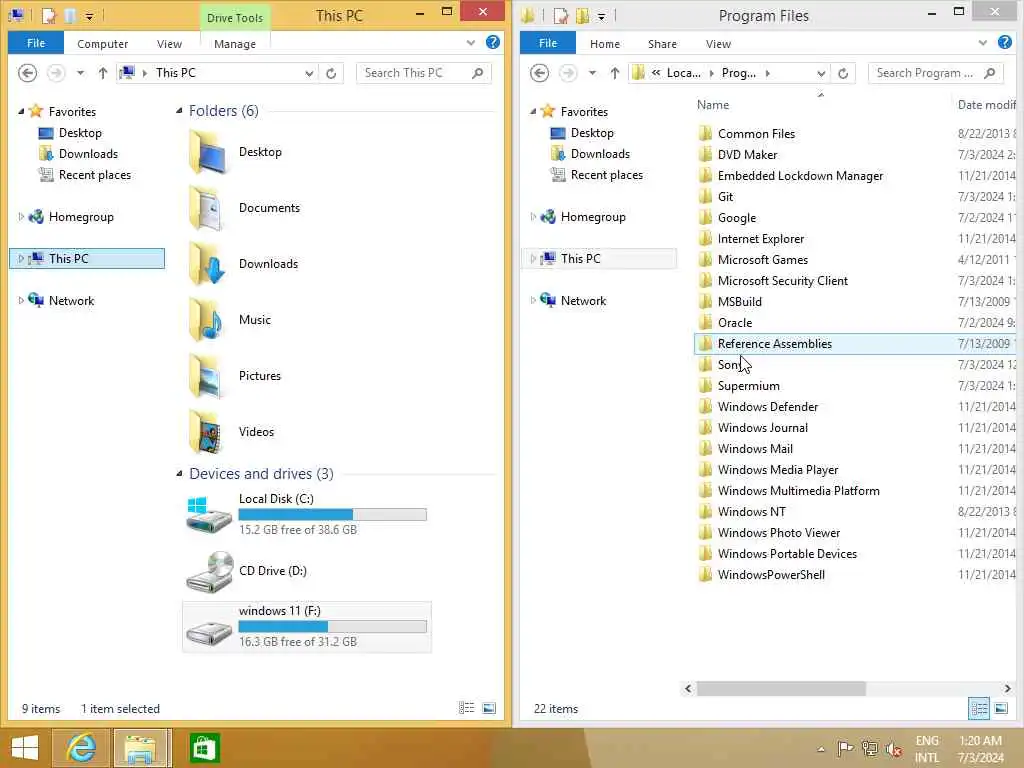The image size is (1024, 768).
Task: Click horizontal scrollbar in Program Files list
Action: pos(781,688)
